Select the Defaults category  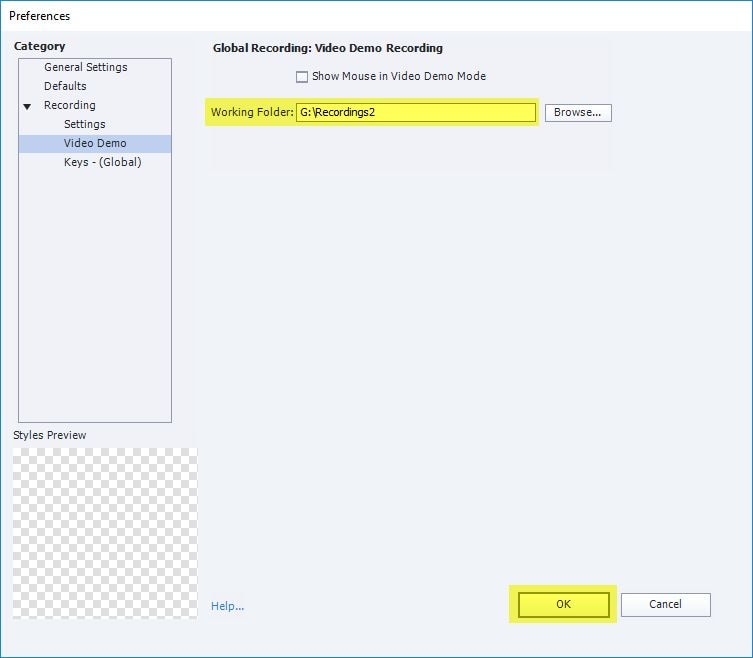(65, 86)
